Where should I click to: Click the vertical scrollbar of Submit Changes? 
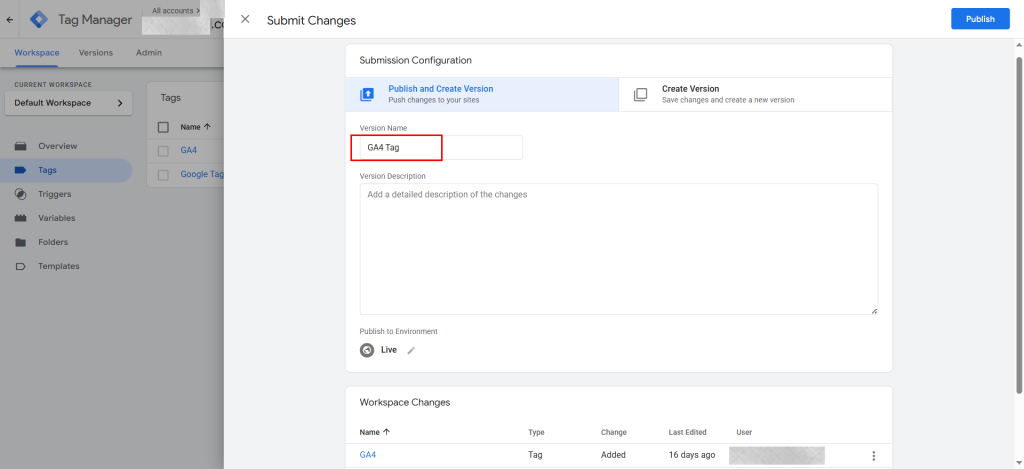1019,225
